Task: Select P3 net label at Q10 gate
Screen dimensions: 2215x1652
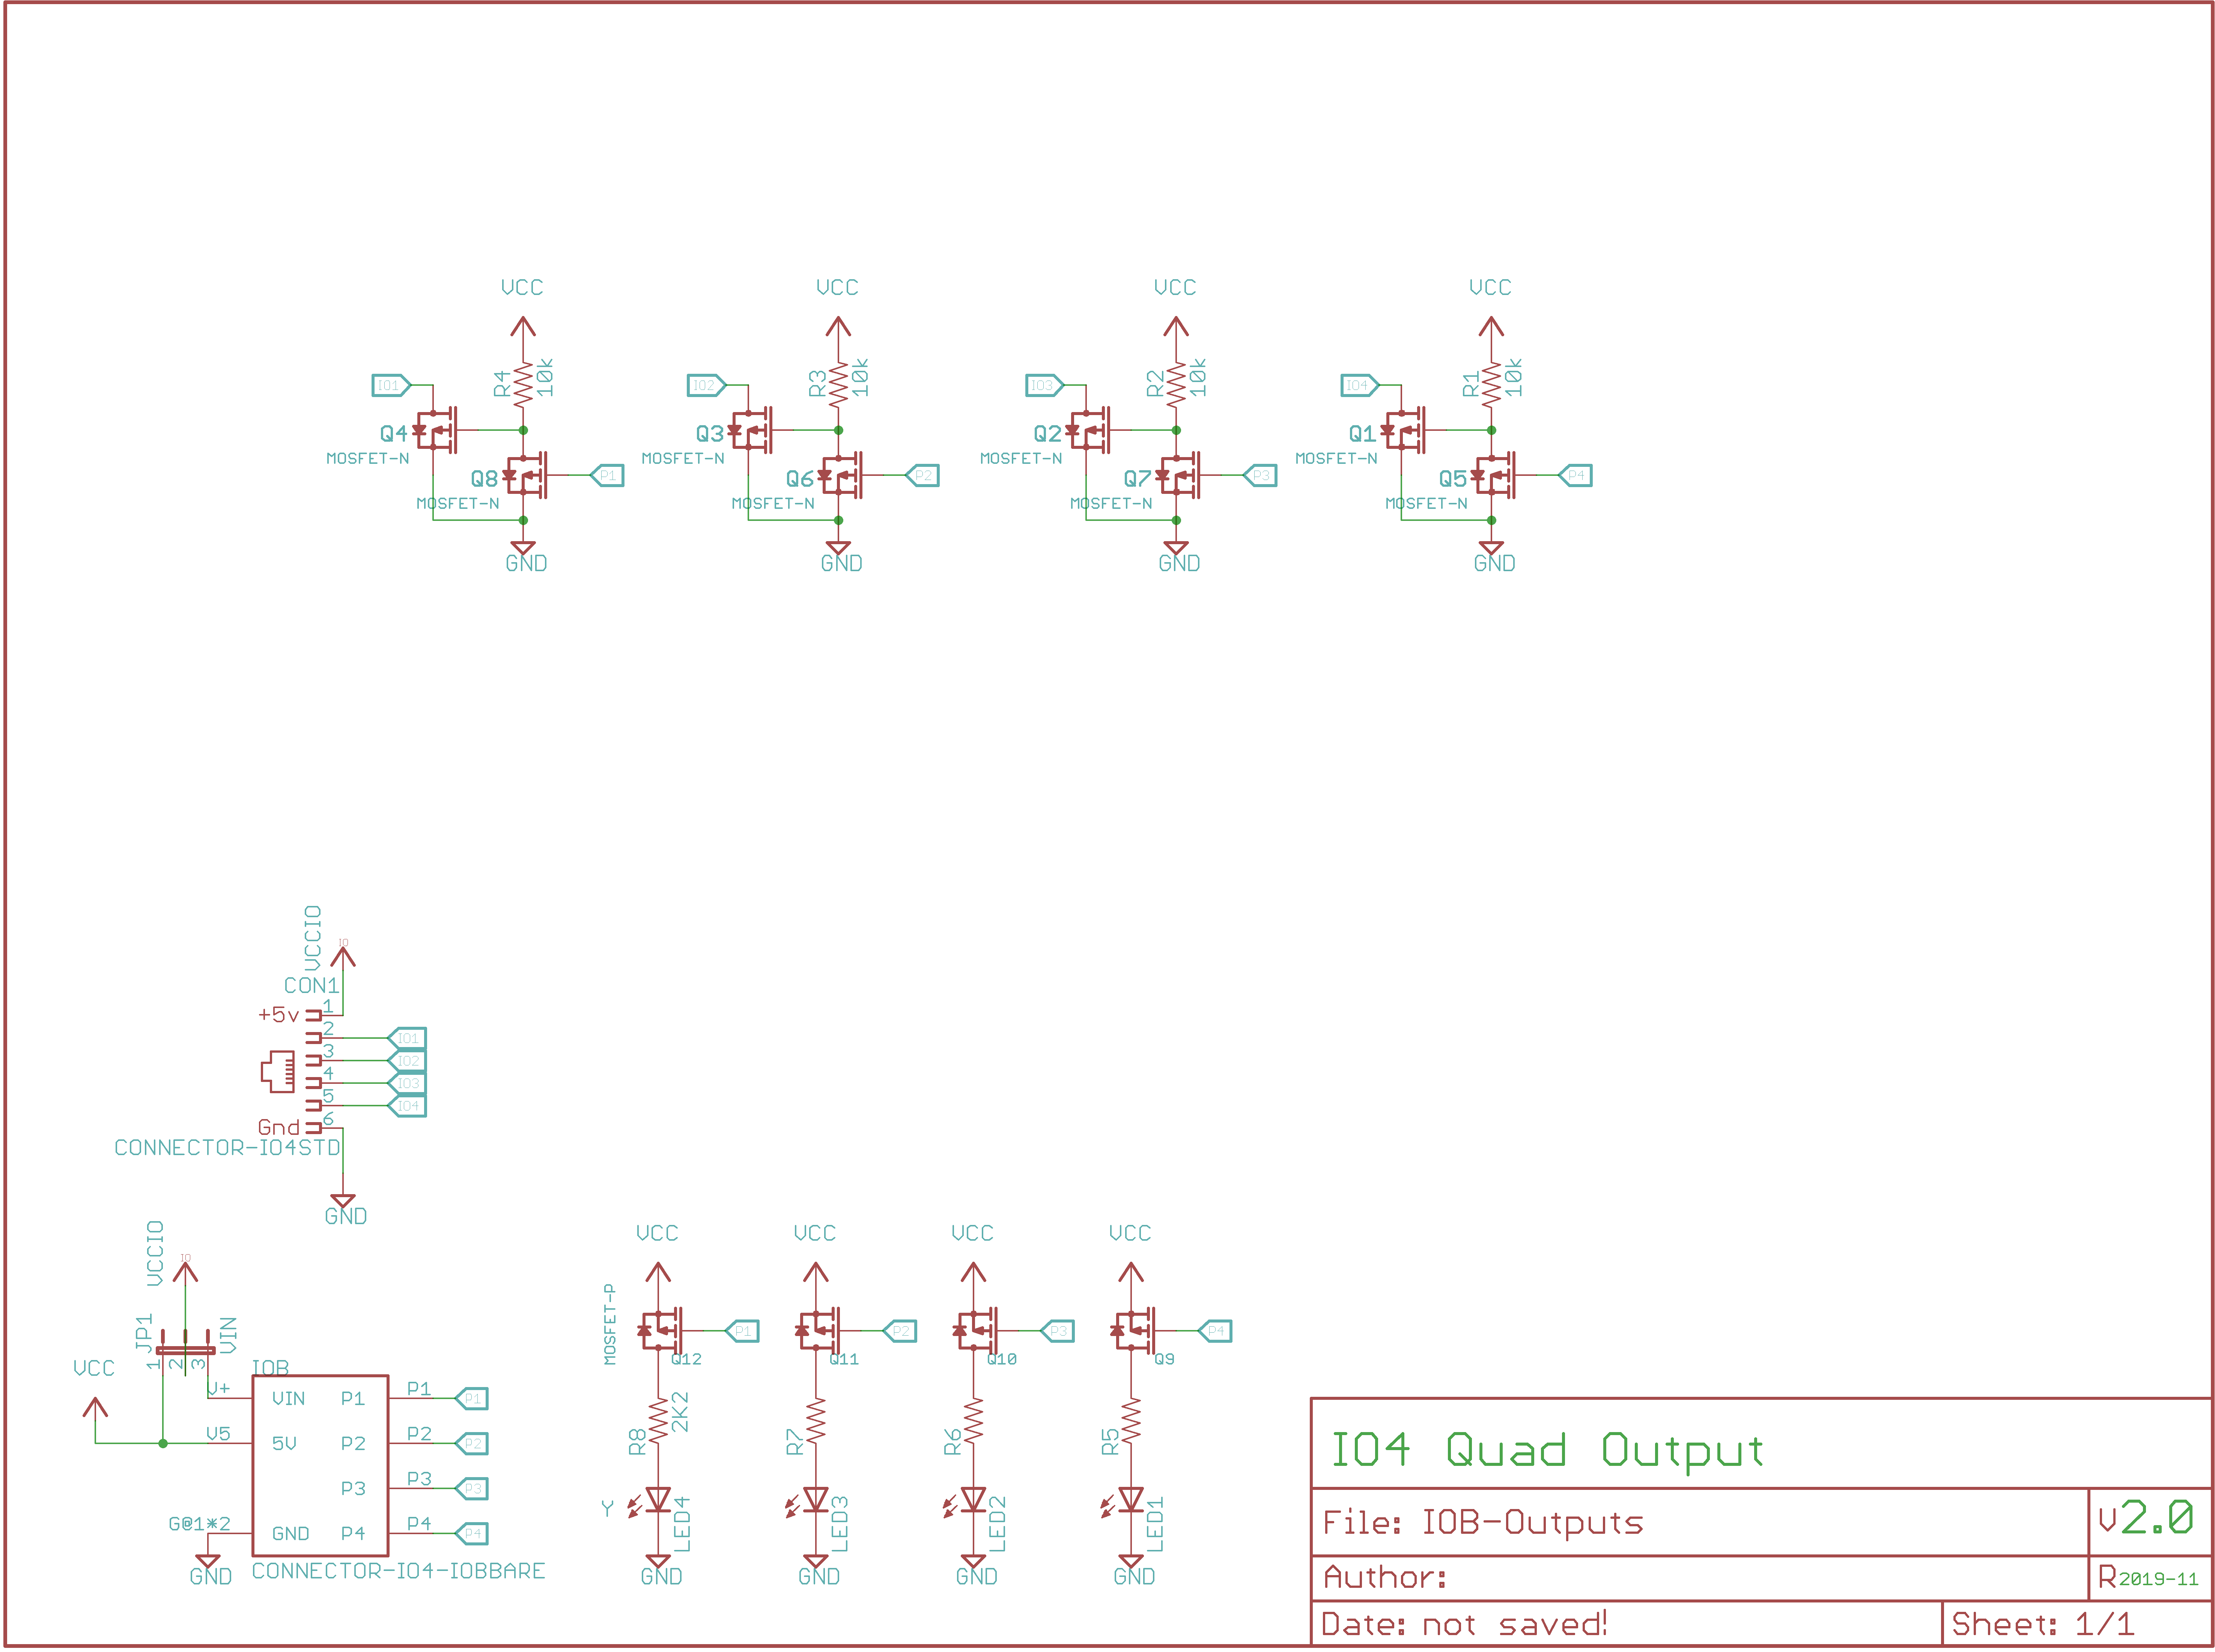Action: coord(1057,1331)
